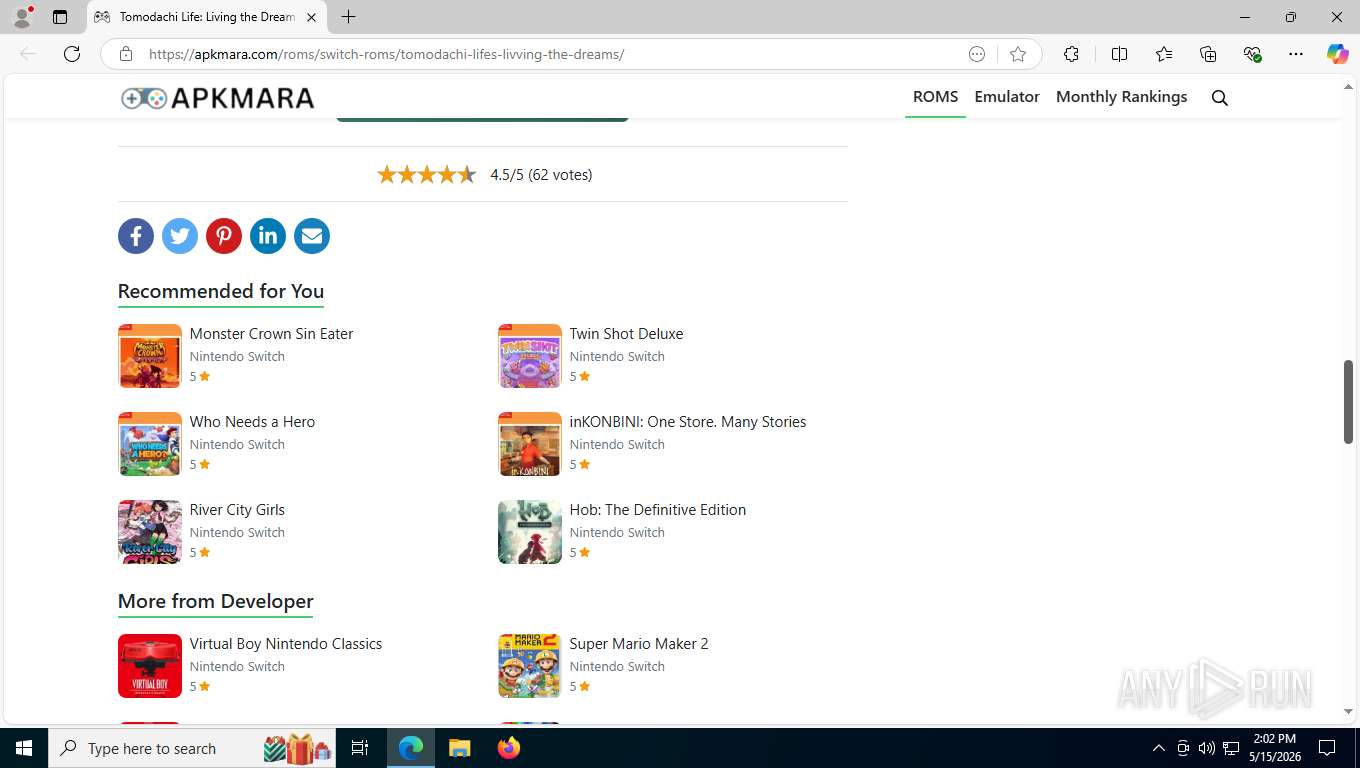
Task: Open browser essentials heart icon
Action: [x=1252, y=54]
